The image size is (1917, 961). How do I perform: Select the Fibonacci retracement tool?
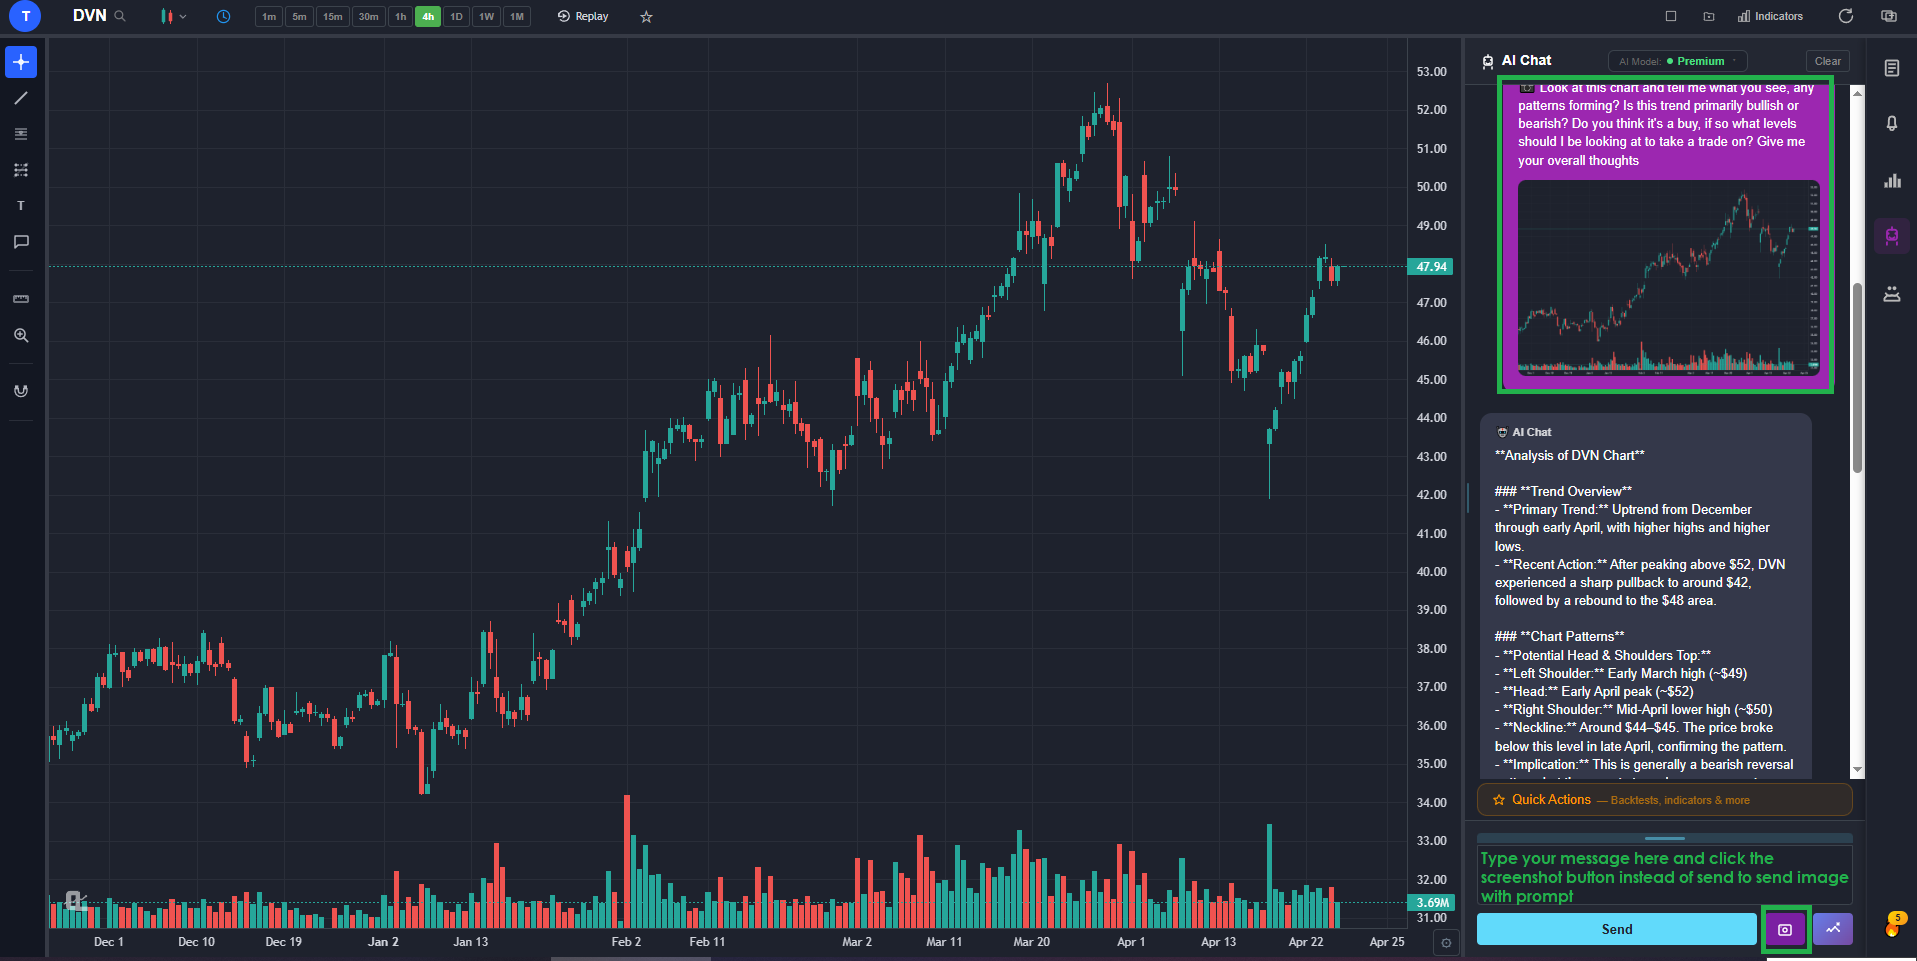(21, 170)
